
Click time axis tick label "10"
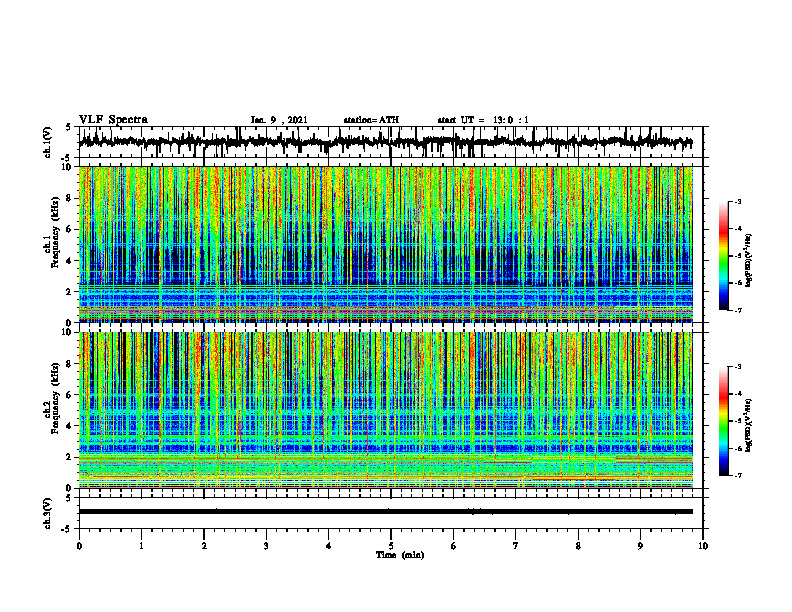click(703, 546)
